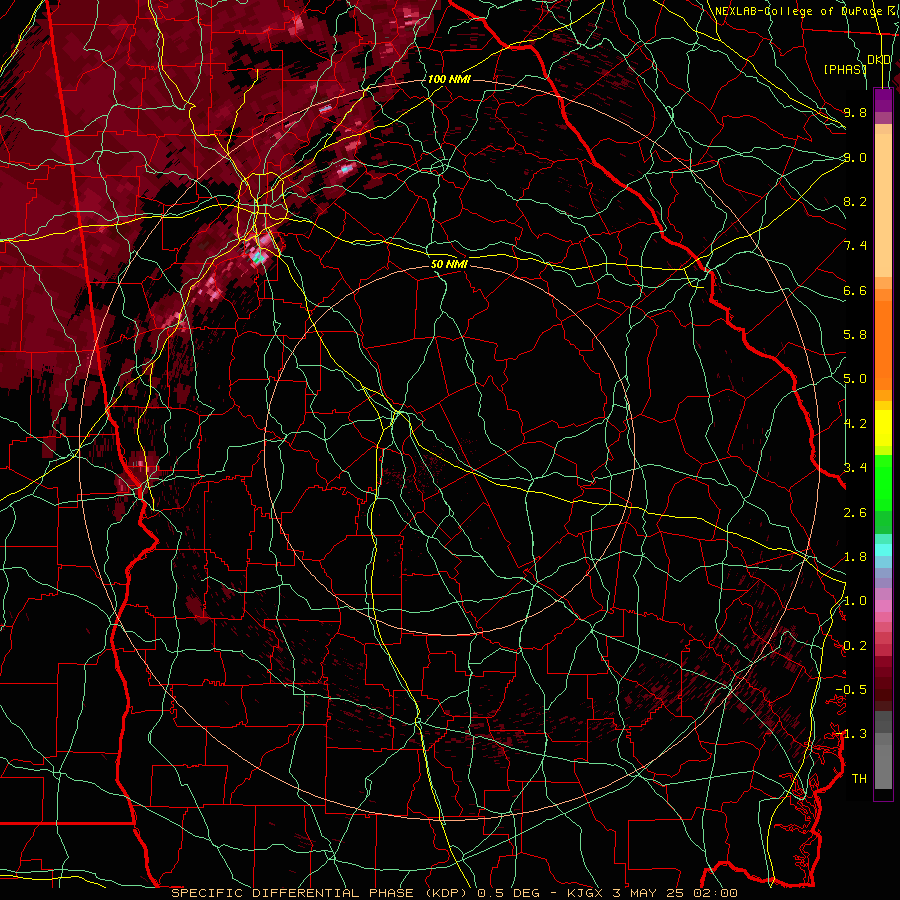Click the 3.4 value on the color scale
The height and width of the screenshot is (900, 900).
click(855, 468)
